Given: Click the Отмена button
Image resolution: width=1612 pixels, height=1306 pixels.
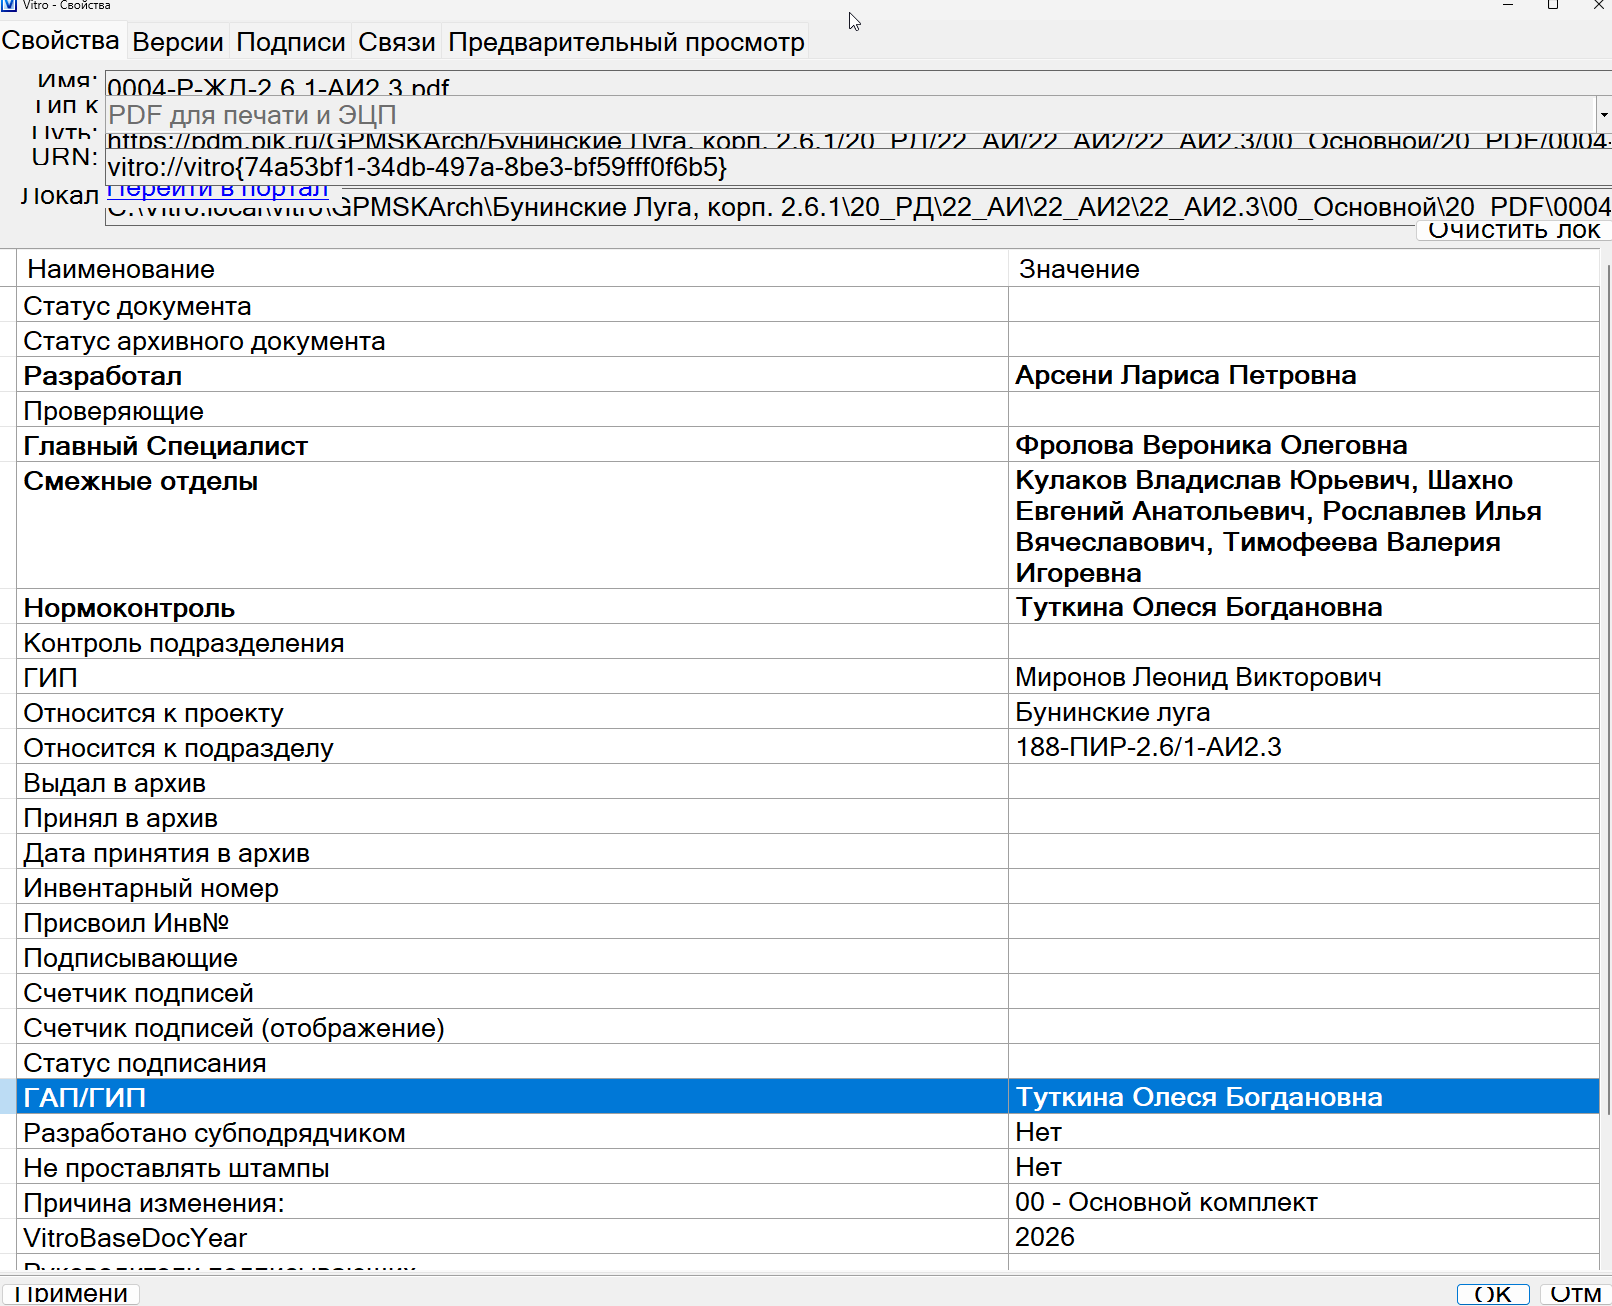Looking at the screenshot, I should [1576, 1294].
